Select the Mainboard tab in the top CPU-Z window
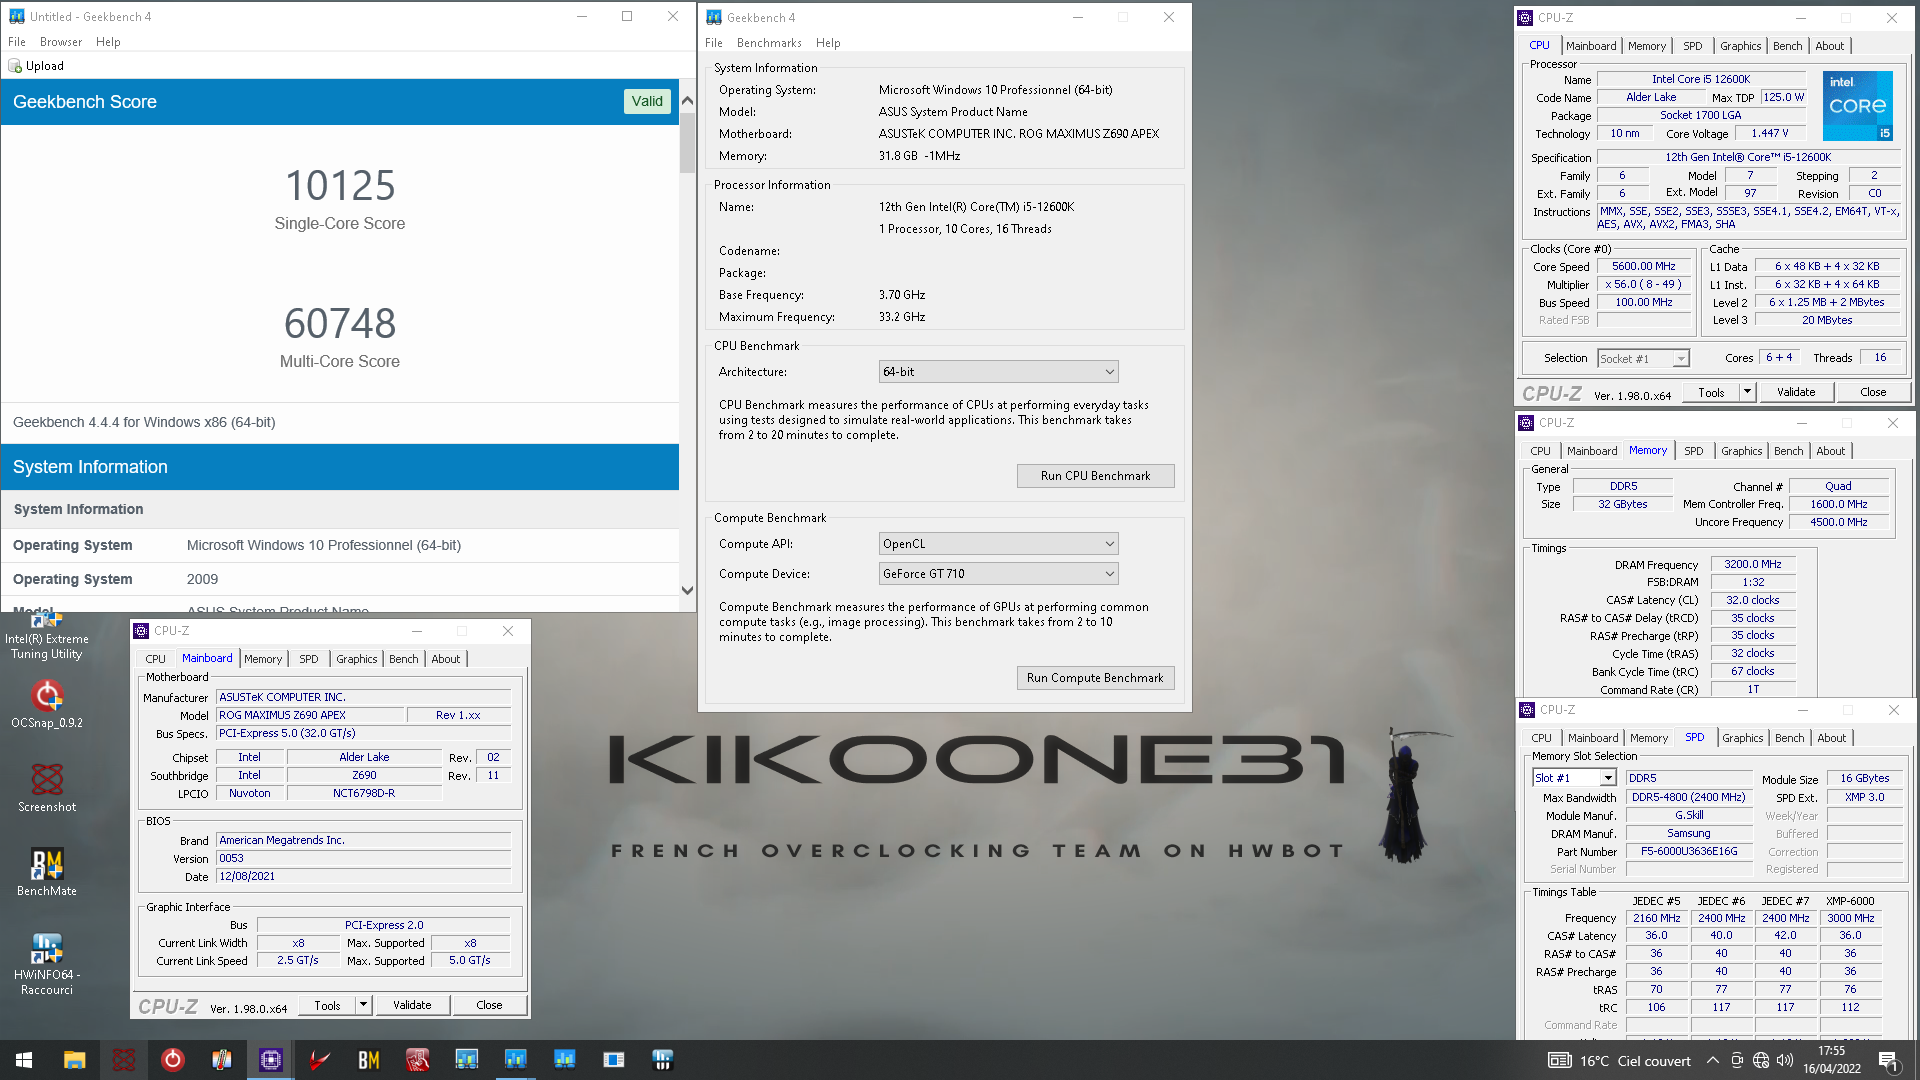 click(1590, 46)
